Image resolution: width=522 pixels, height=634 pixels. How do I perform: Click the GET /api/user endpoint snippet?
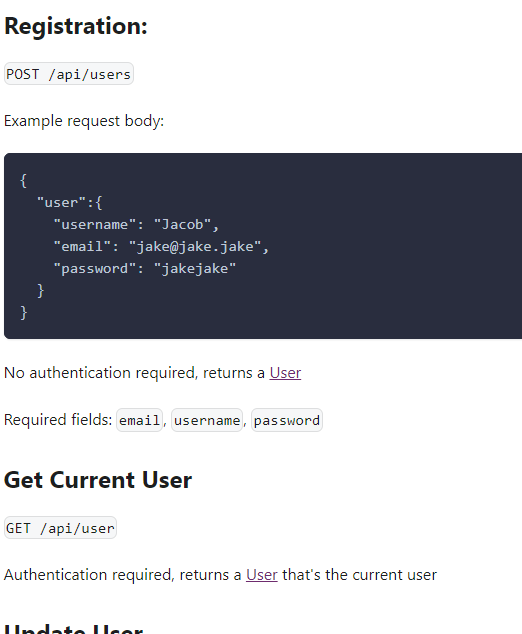(x=60, y=528)
